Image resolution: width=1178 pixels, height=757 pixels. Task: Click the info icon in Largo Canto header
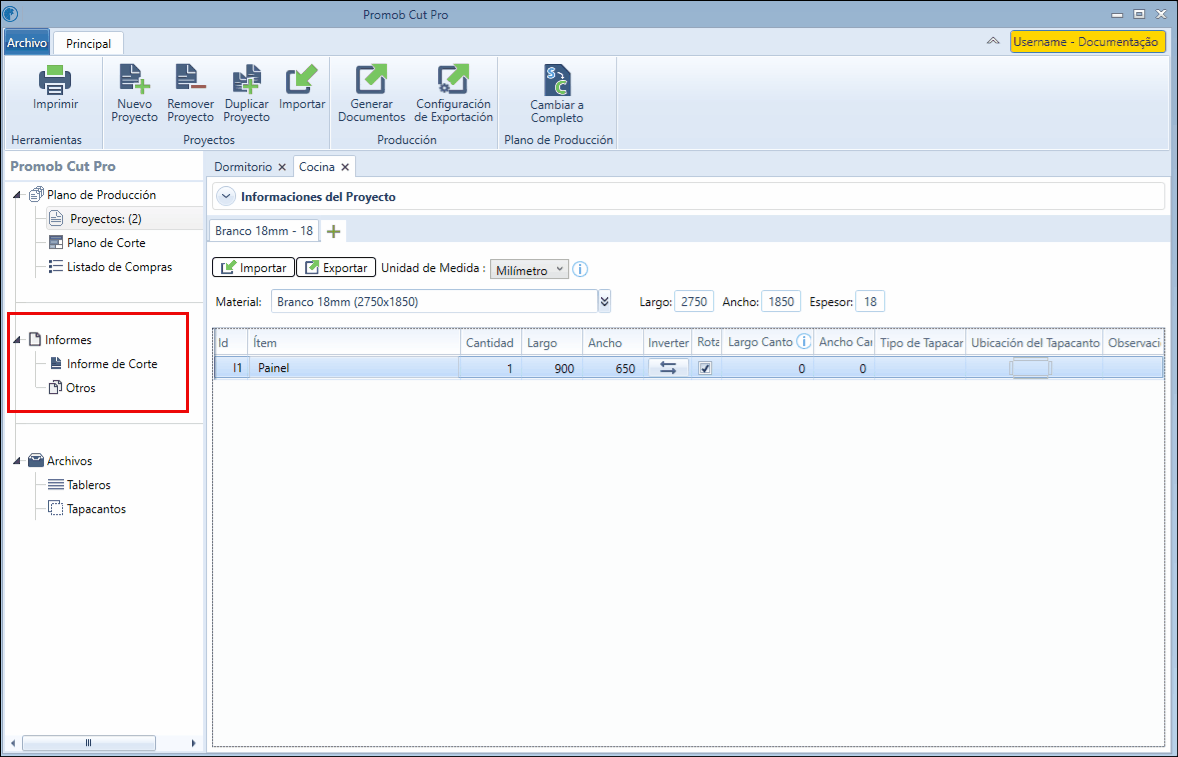pyautogui.click(x=804, y=342)
